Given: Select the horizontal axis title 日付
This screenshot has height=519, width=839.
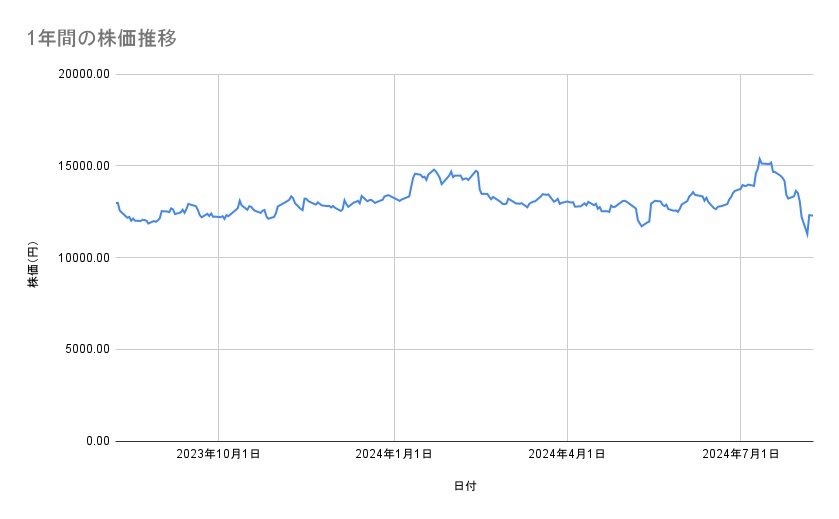Looking at the screenshot, I should 465,486.
